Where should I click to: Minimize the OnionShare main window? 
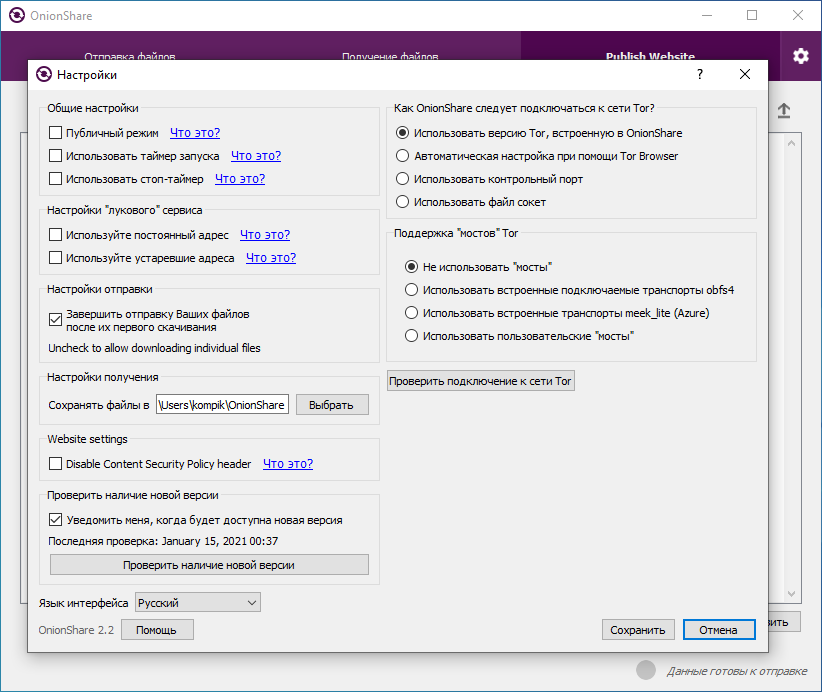click(x=707, y=15)
